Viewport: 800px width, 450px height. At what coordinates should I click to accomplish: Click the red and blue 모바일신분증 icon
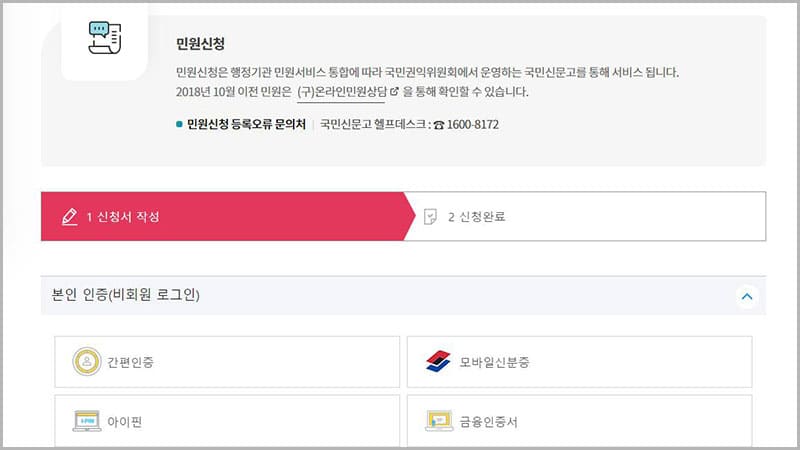click(x=438, y=361)
